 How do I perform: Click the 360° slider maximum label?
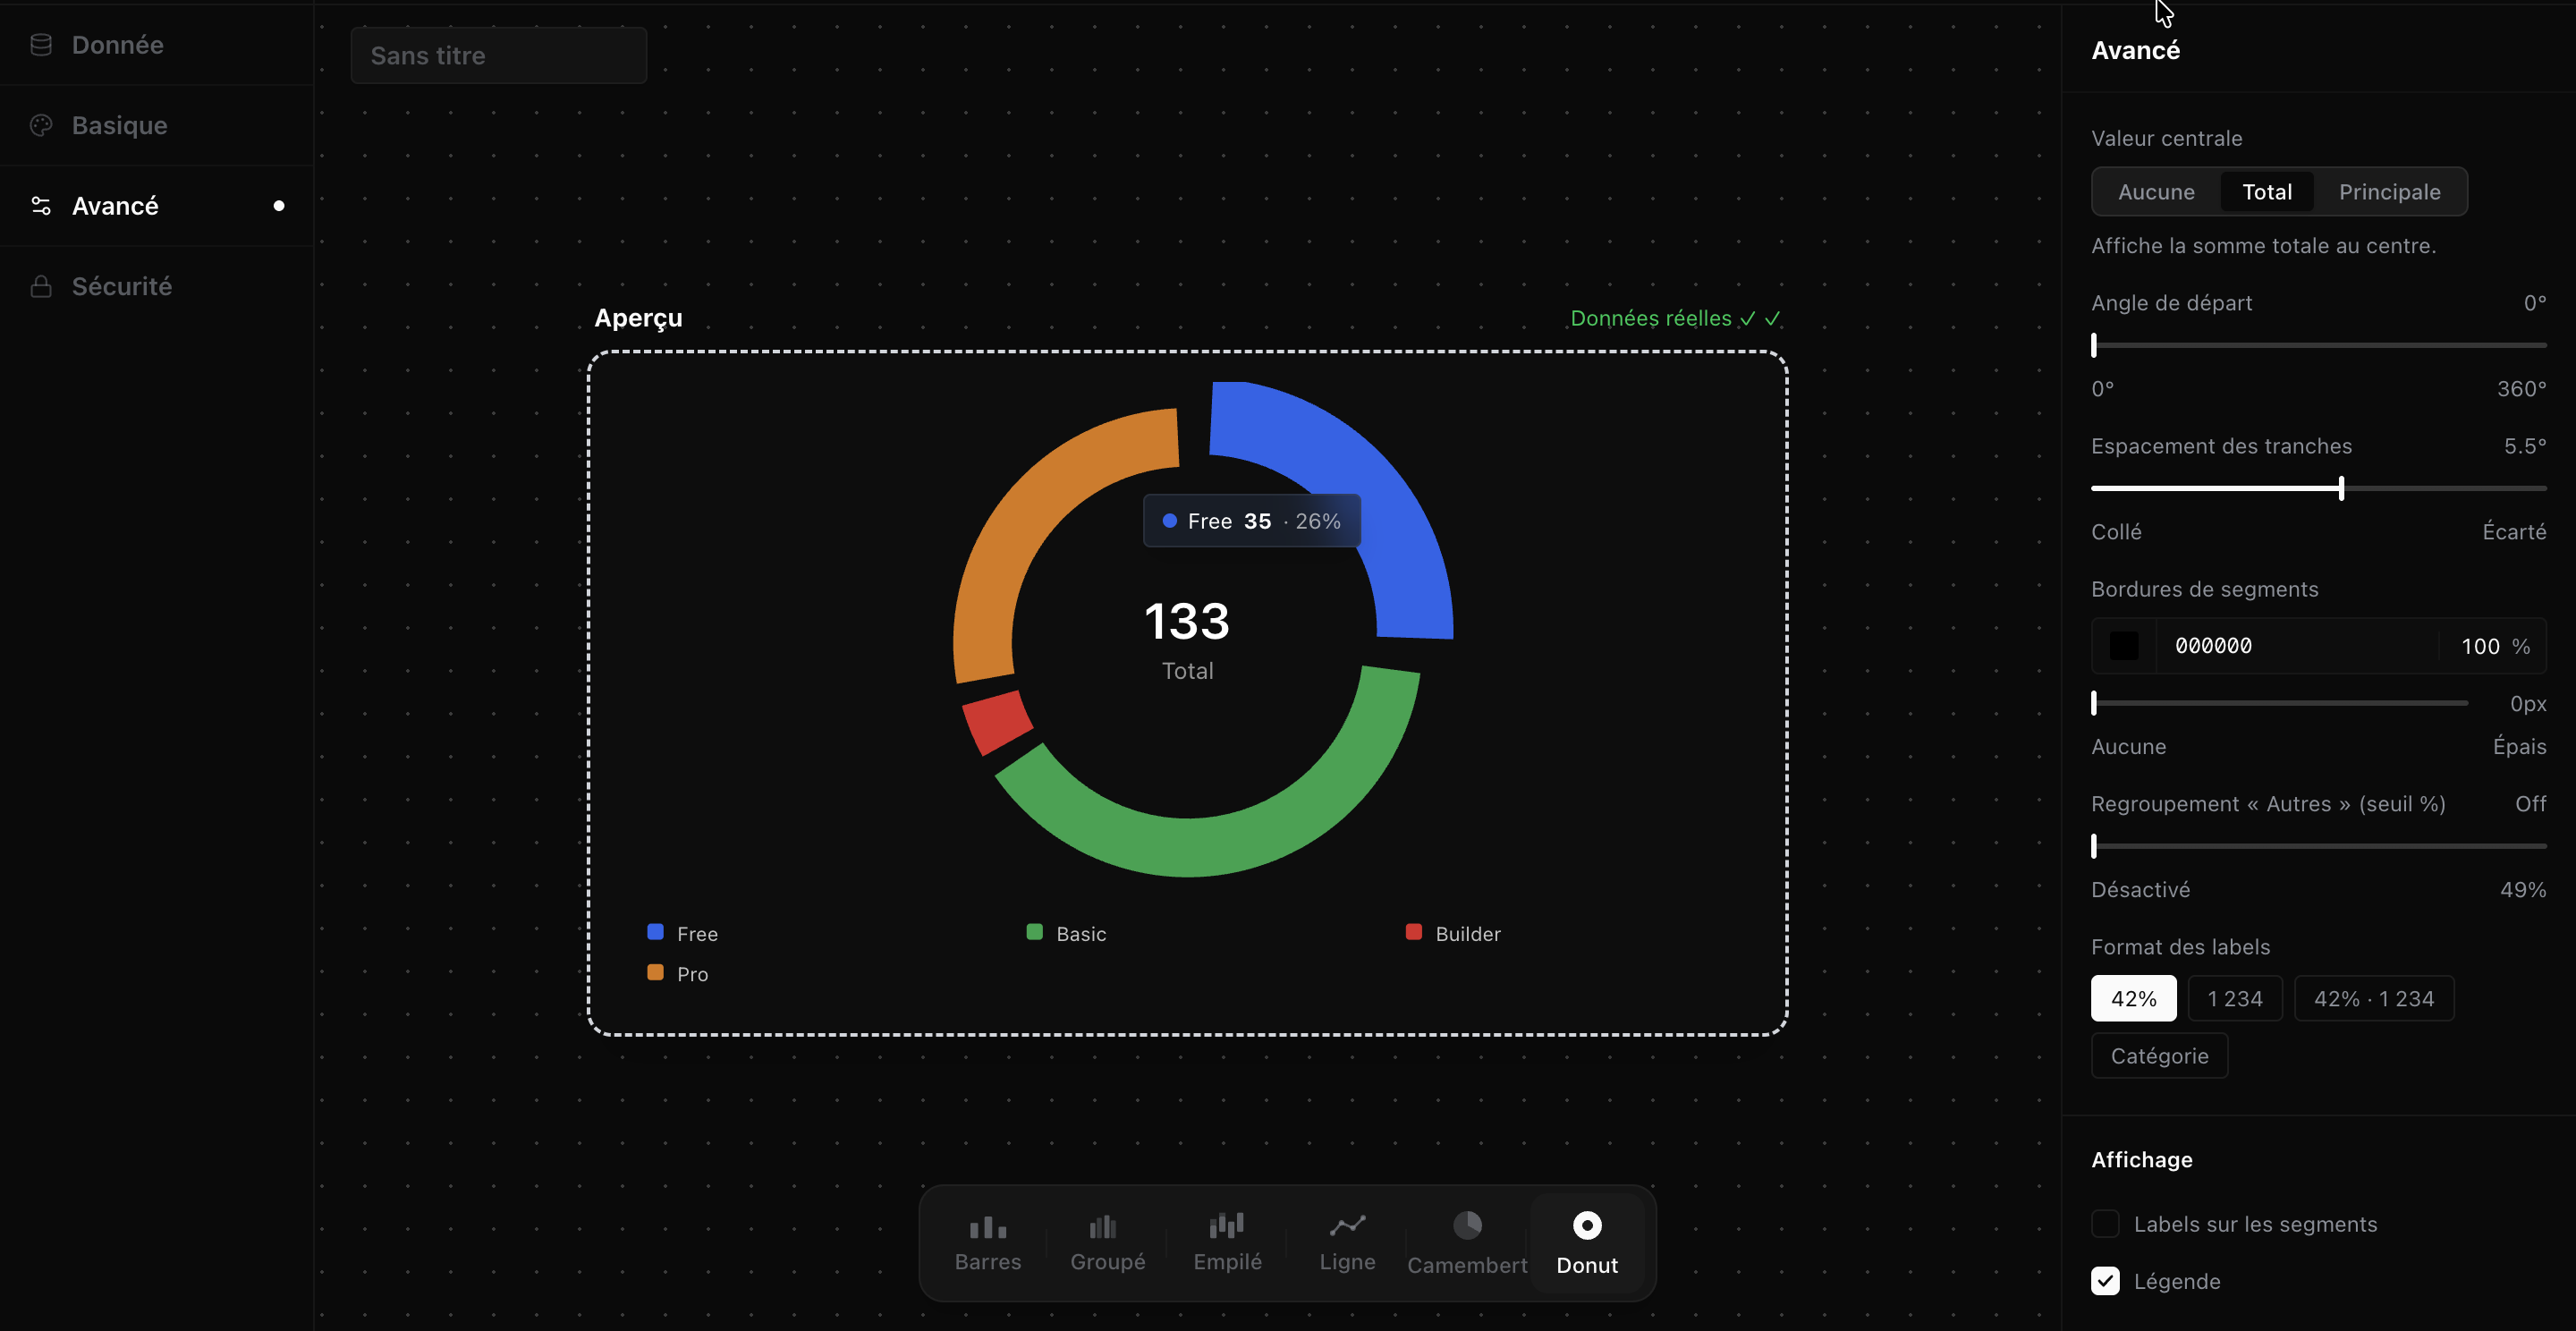2521,389
